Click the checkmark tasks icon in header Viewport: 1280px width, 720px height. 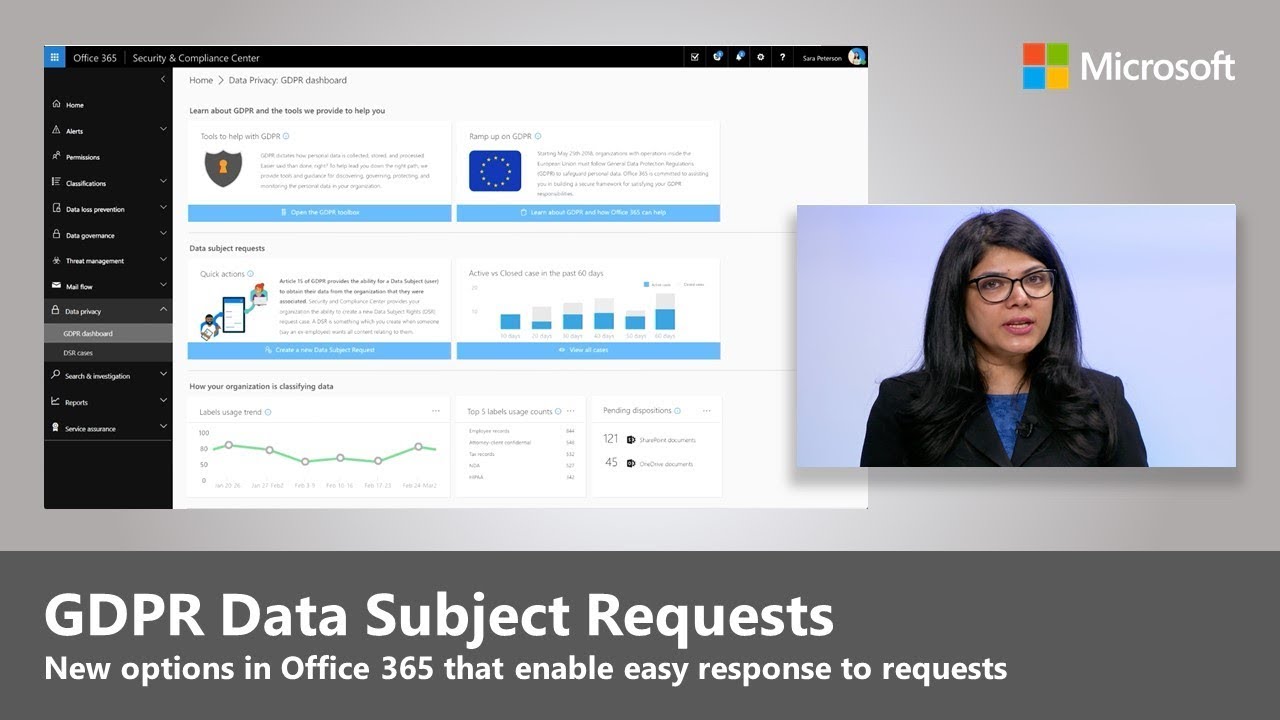pos(695,57)
